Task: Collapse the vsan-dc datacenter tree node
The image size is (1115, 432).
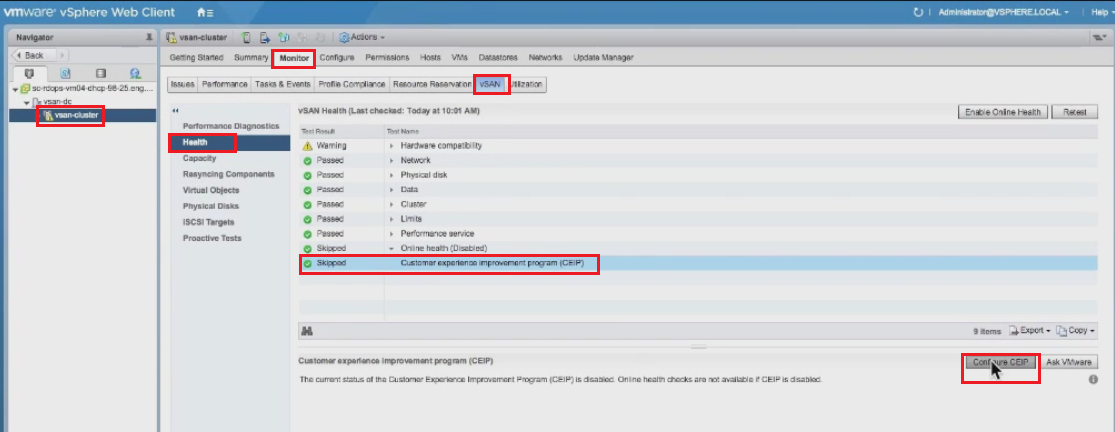Action: (27, 102)
